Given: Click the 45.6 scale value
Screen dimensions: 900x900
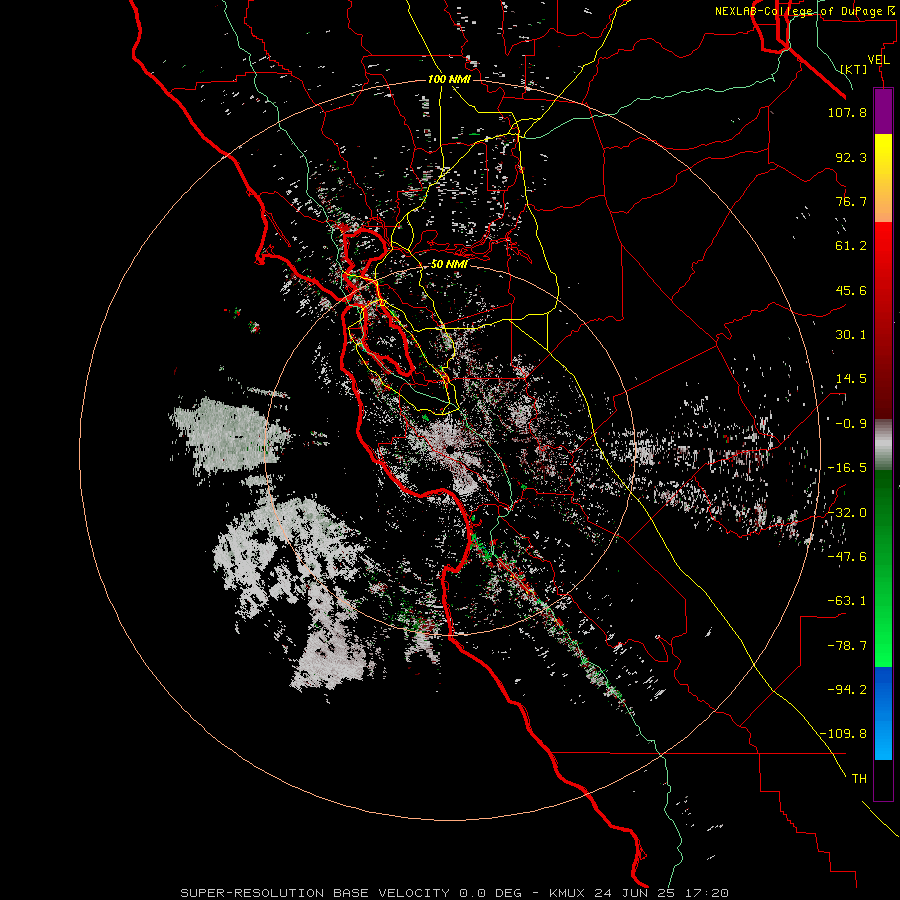Looking at the screenshot, I should pos(851,290).
